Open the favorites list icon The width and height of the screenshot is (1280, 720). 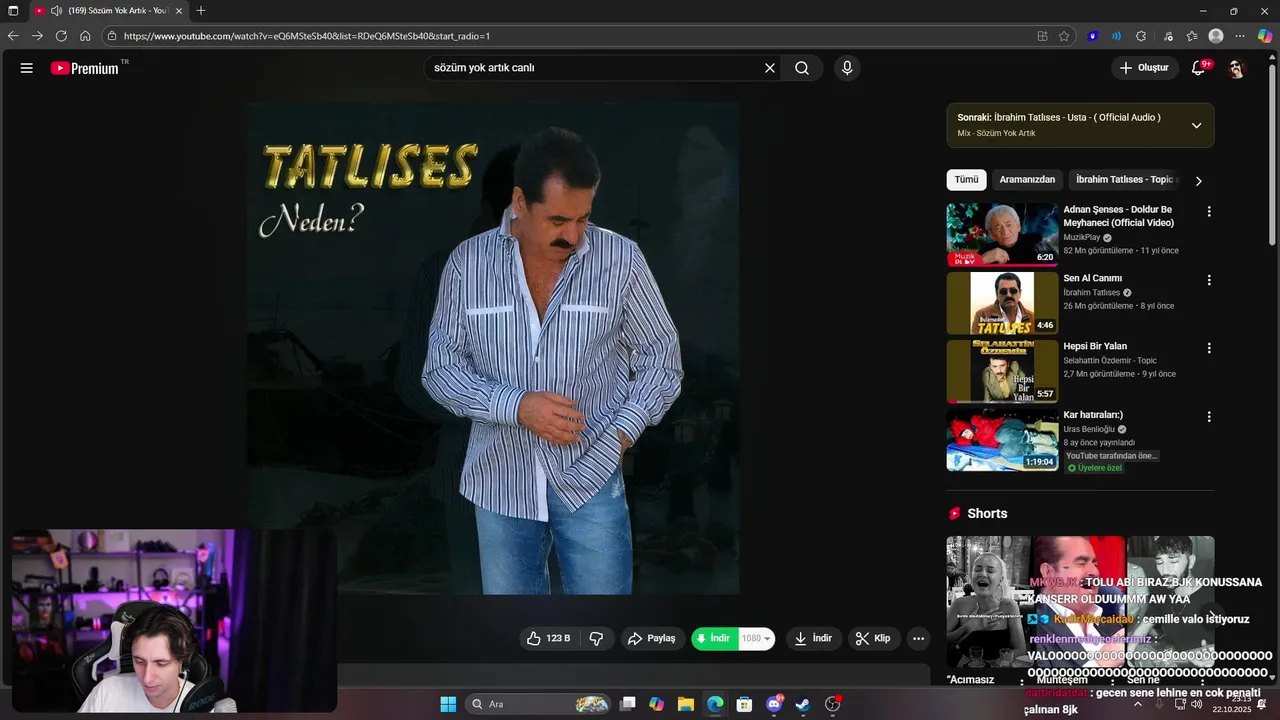pos(1192,36)
